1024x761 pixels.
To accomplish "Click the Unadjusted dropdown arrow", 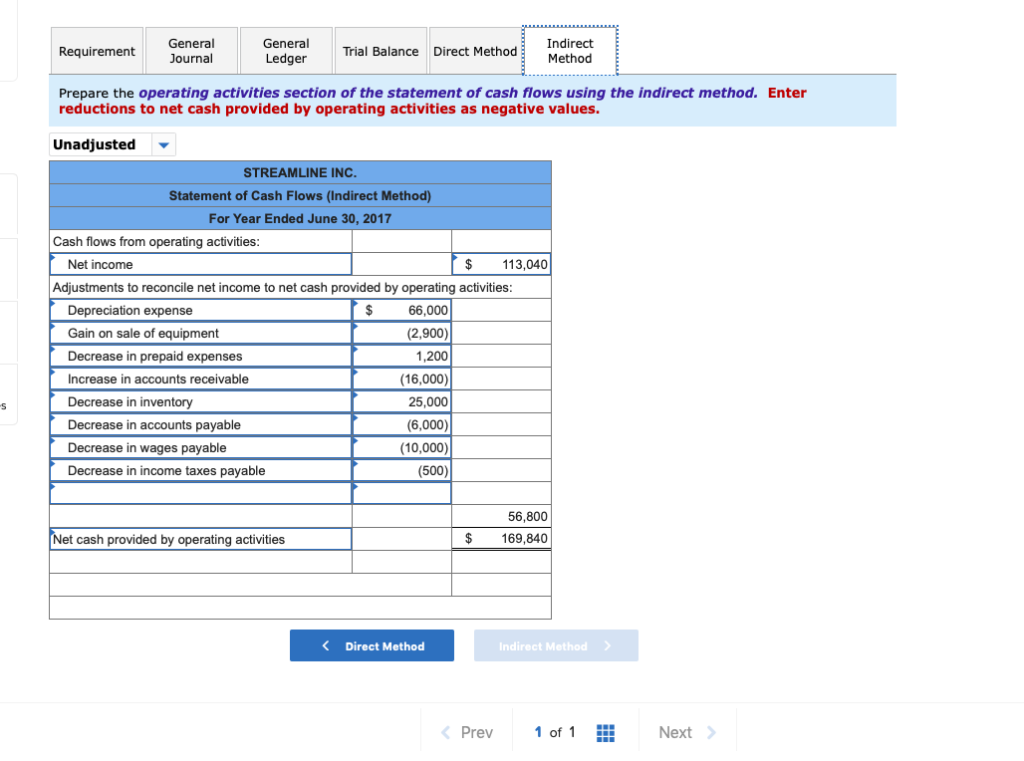I will tap(163, 144).
